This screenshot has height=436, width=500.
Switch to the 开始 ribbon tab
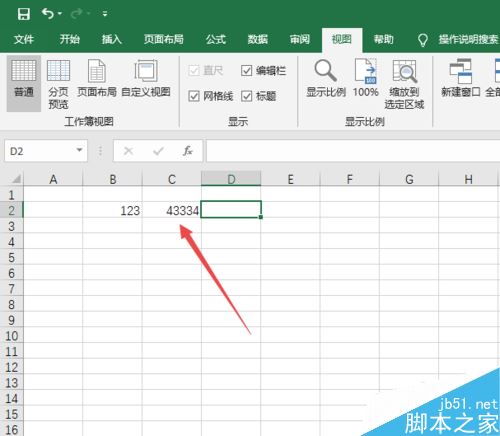point(69,39)
